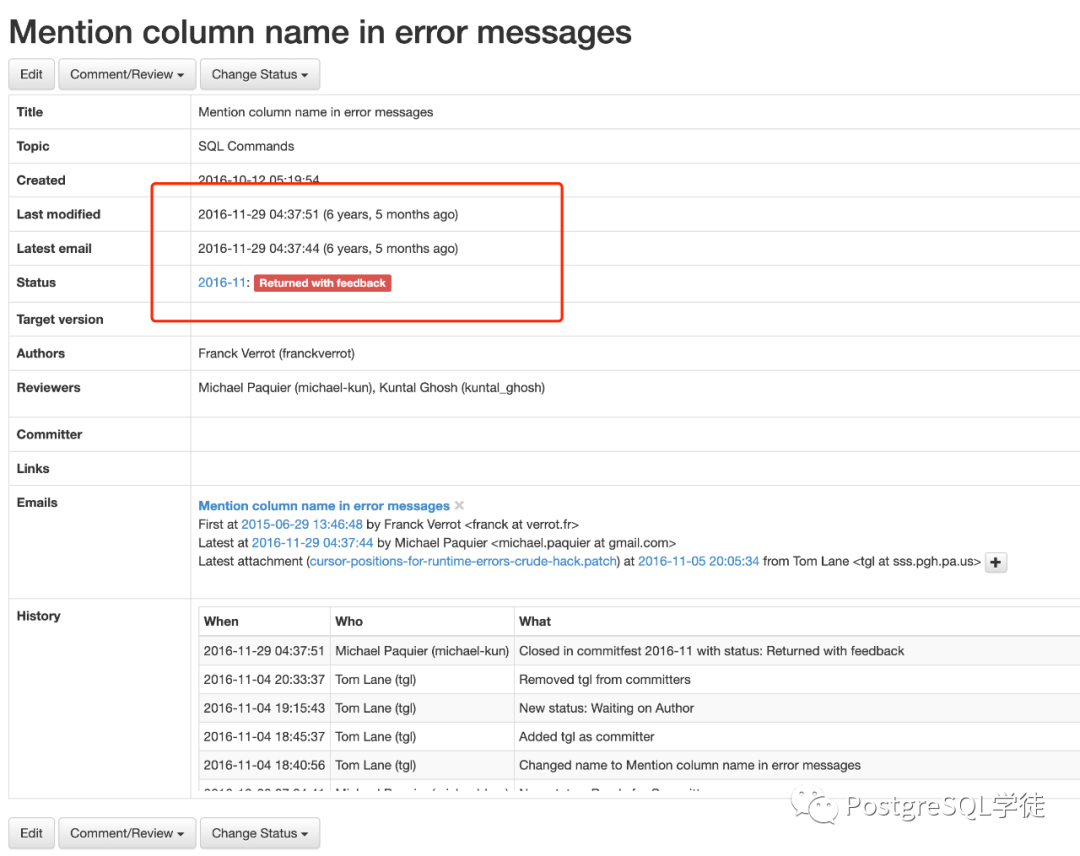Open latest email link 2016-11-29 04:37:44
This screenshot has width=1080, height=856.
pyautogui.click(x=312, y=543)
